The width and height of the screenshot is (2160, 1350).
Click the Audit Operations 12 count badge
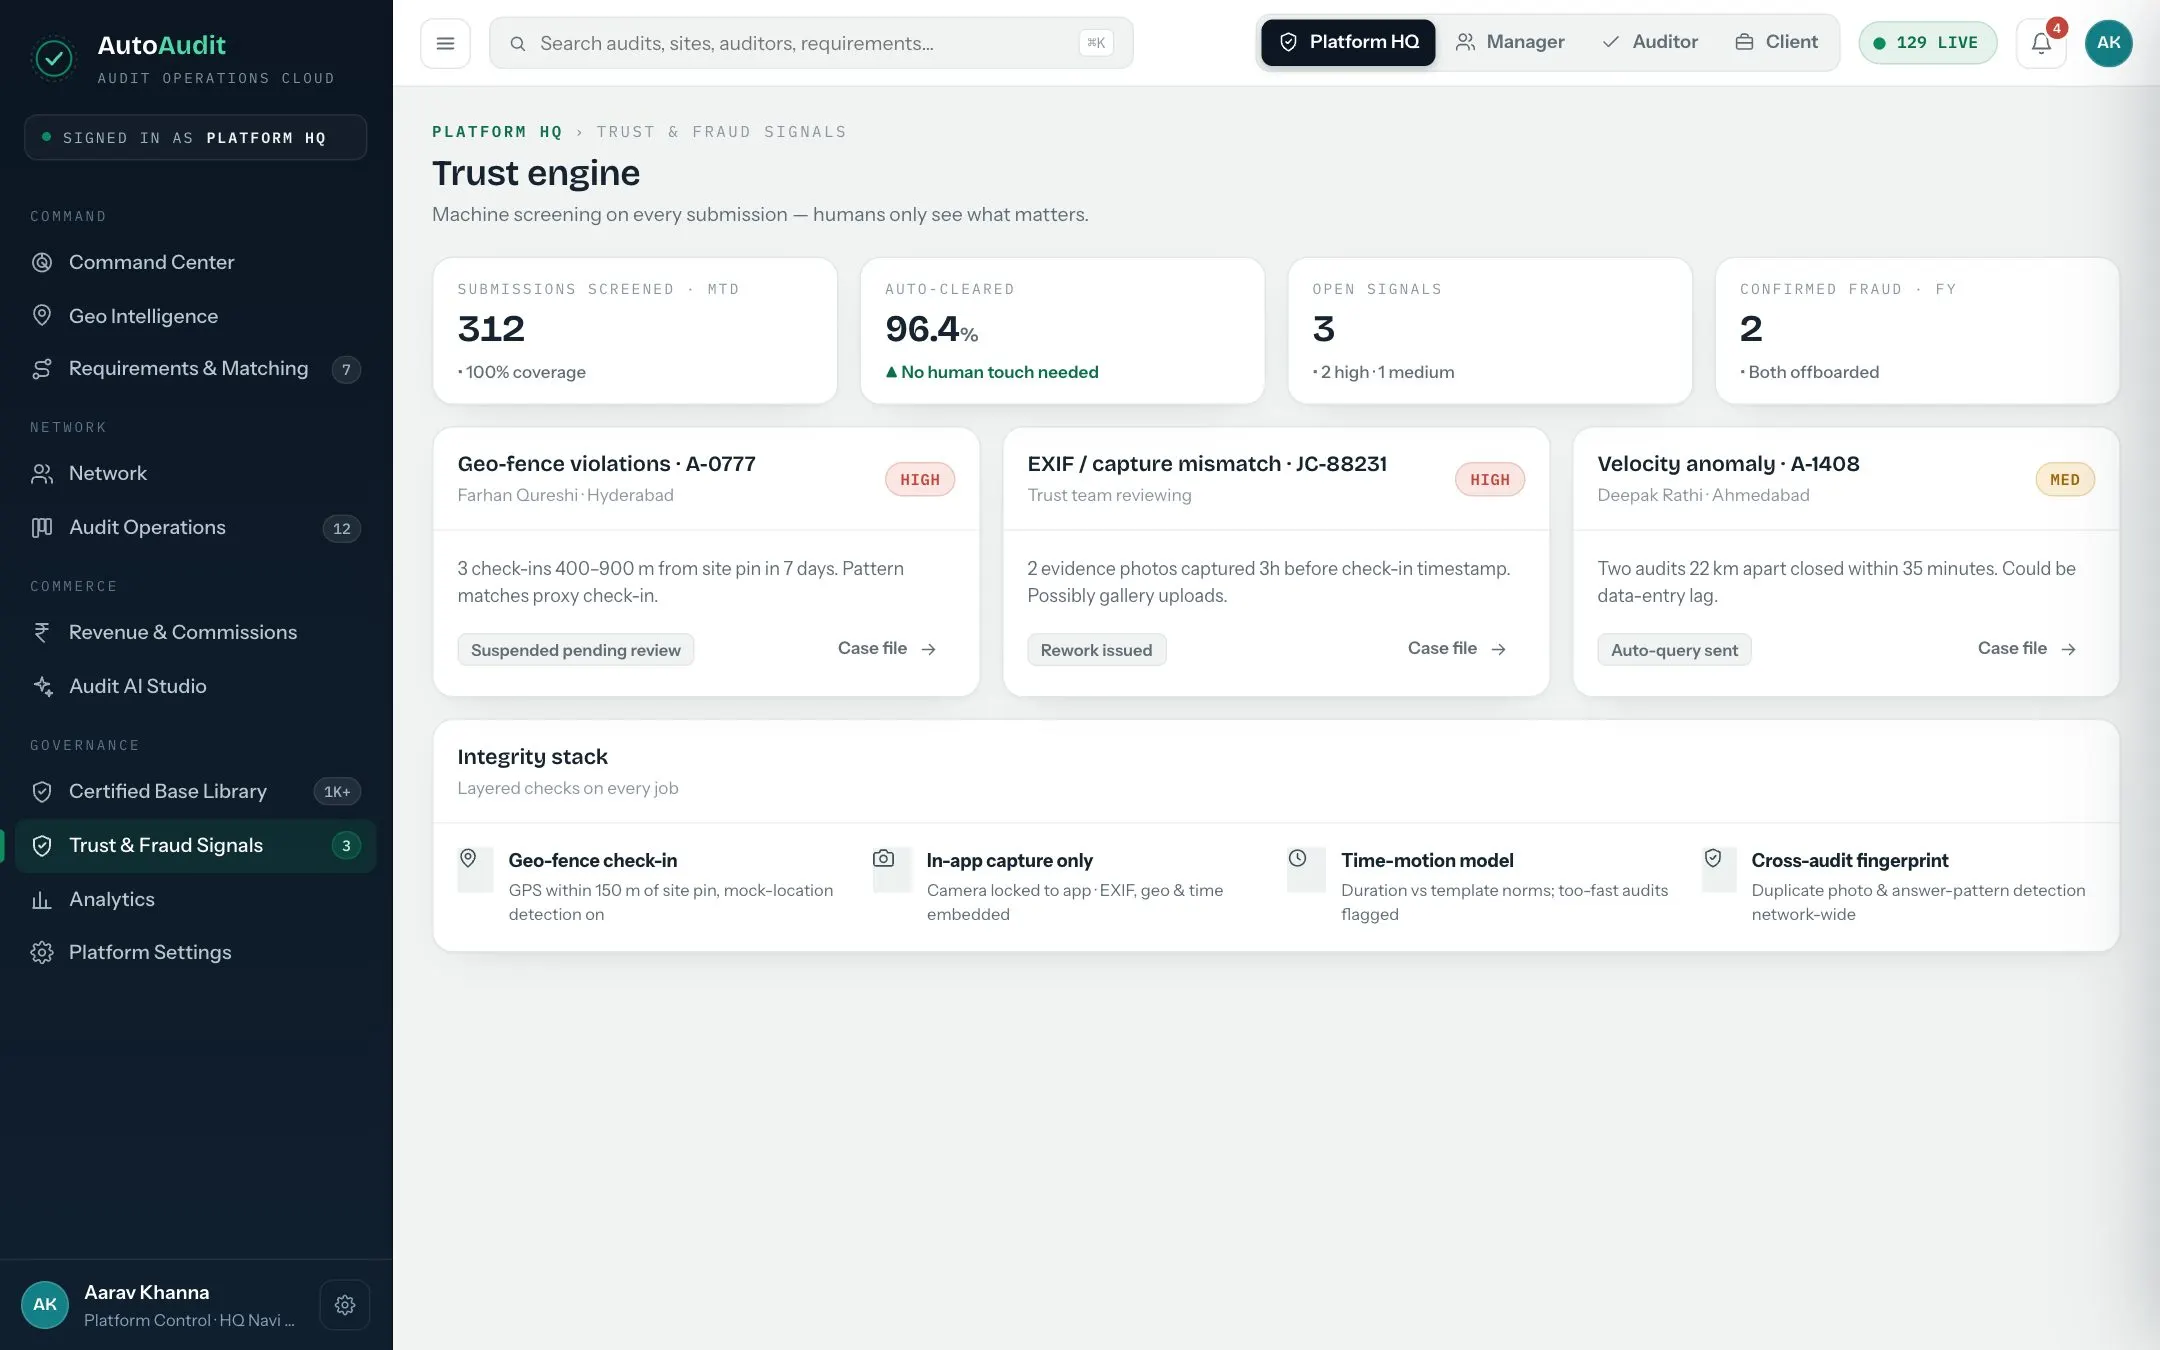click(342, 528)
